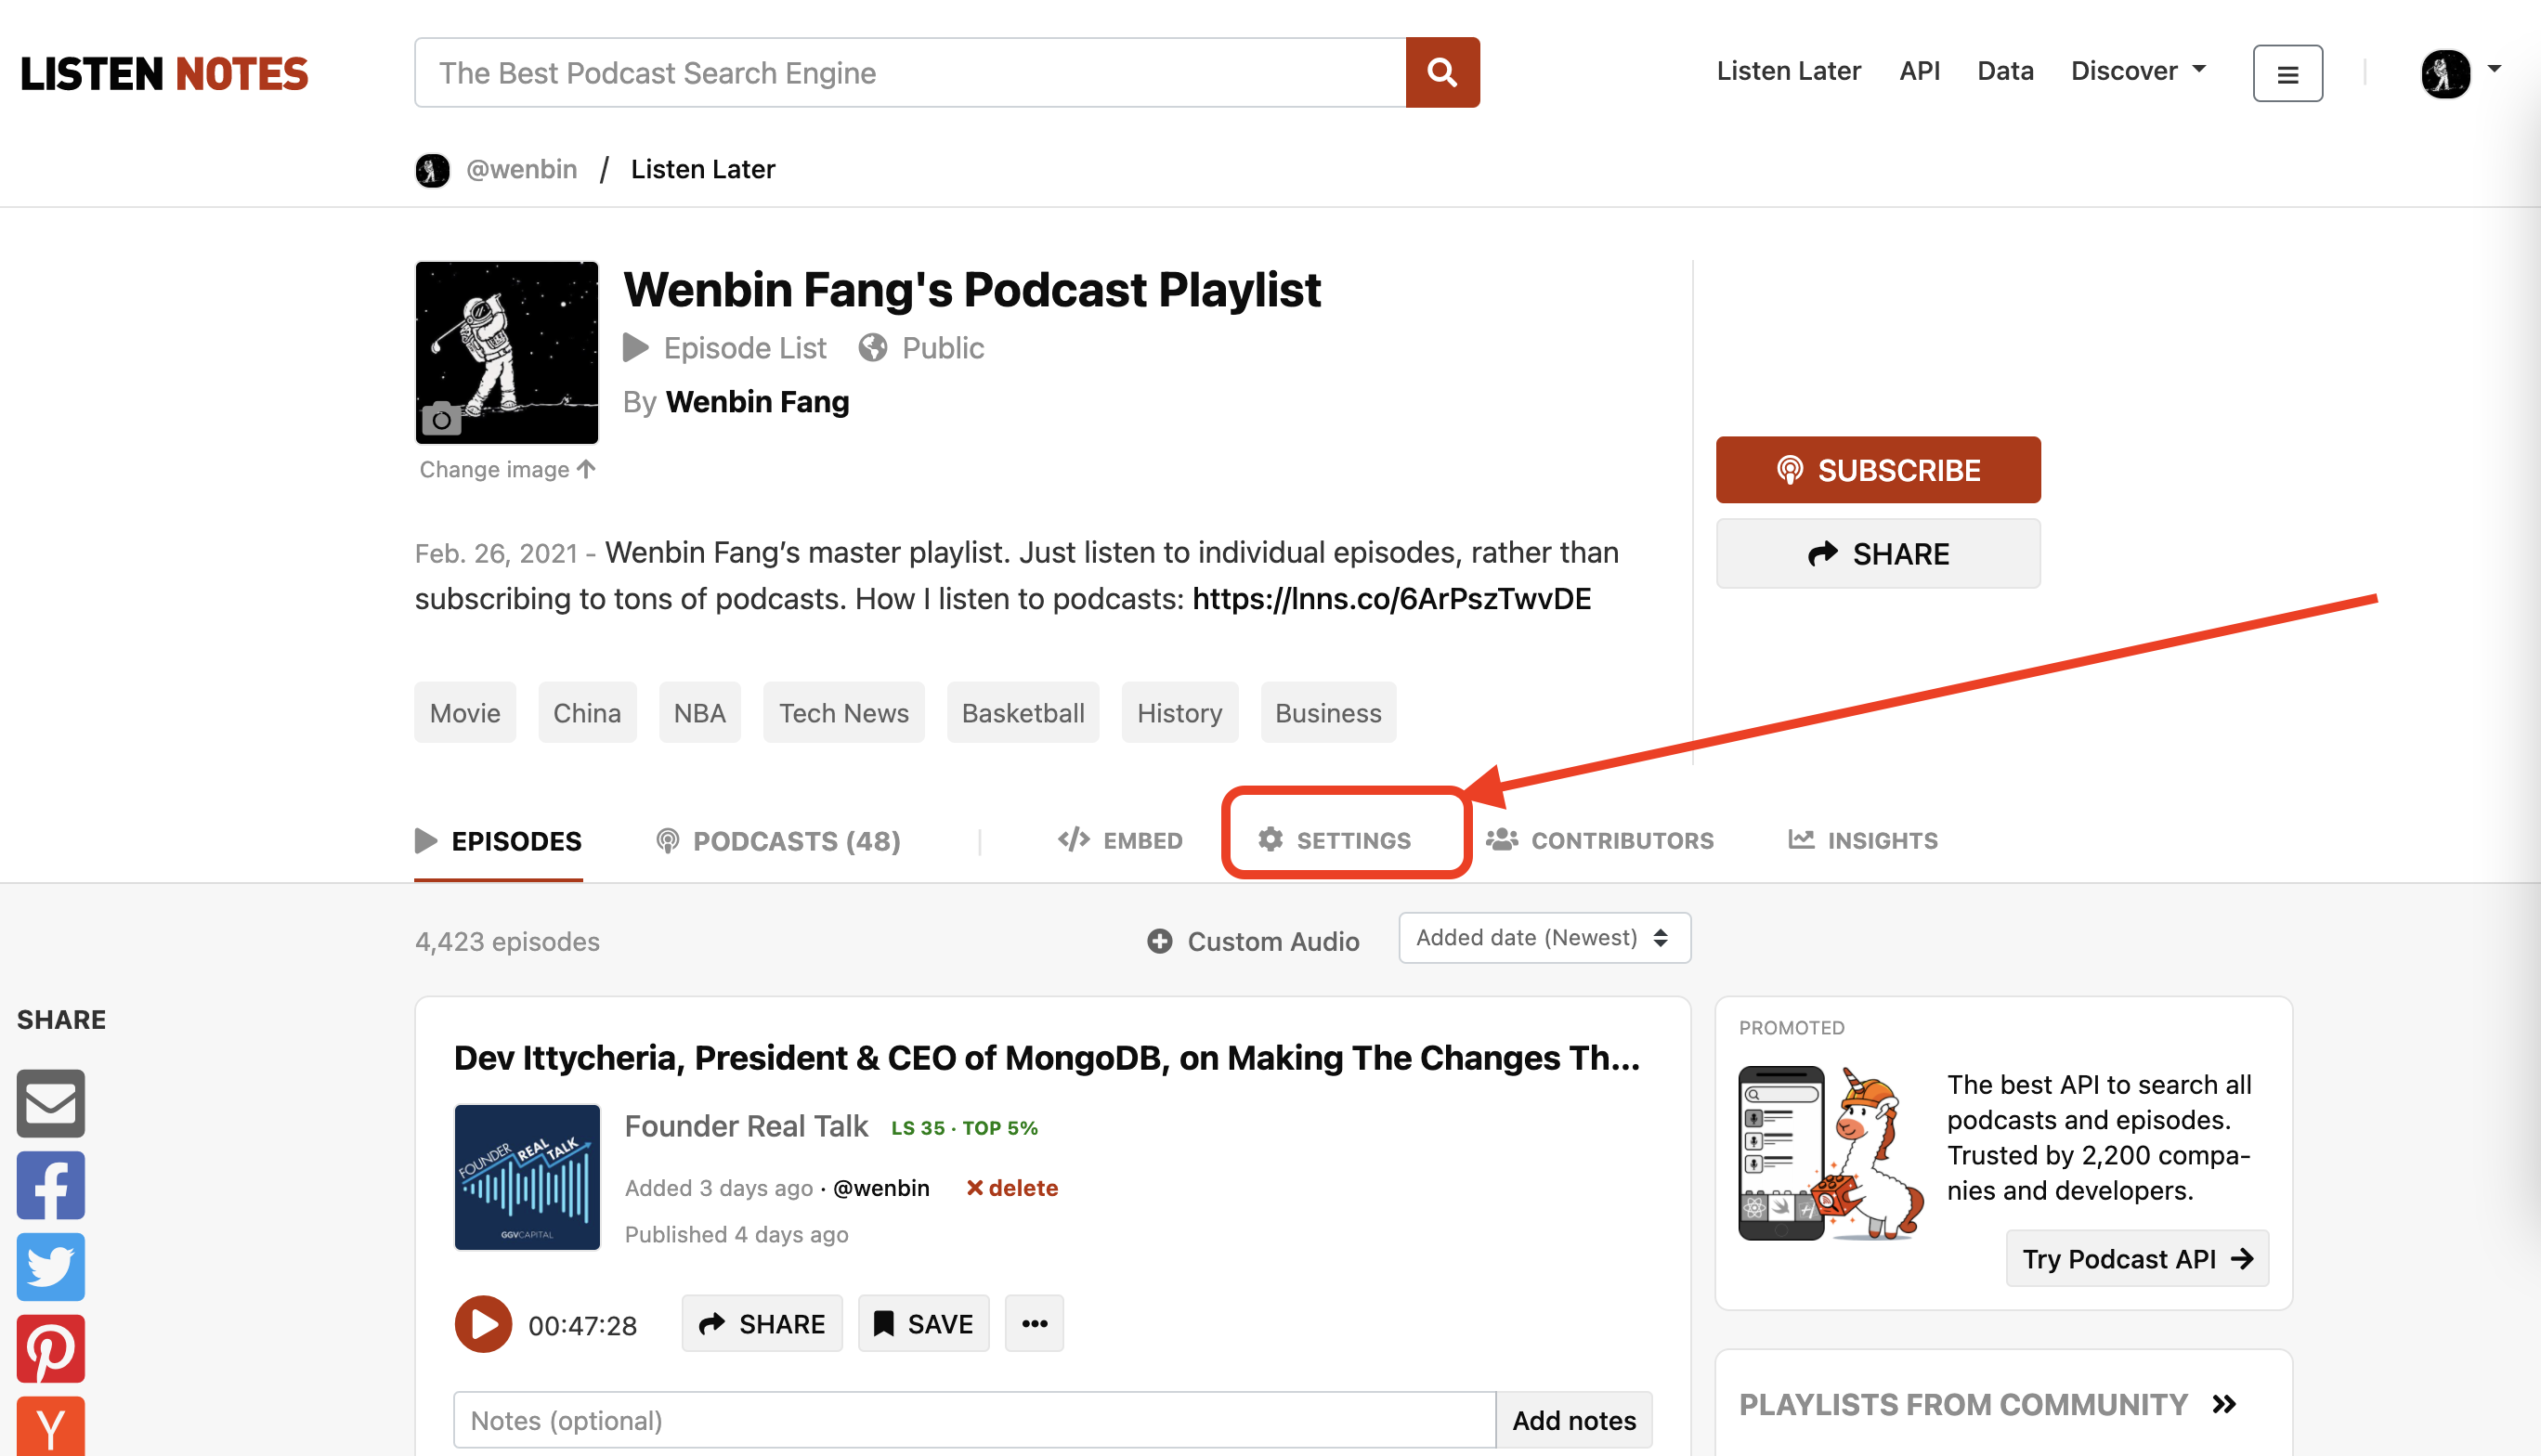
Task: Share playlist on Pinterest
Action: [50, 1349]
